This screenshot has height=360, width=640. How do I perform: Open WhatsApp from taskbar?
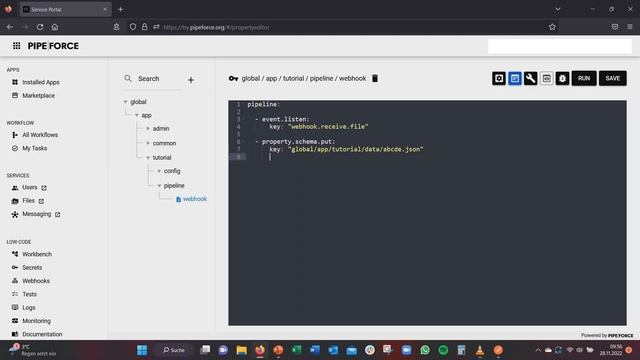pyautogui.click(x=425, y=350)
